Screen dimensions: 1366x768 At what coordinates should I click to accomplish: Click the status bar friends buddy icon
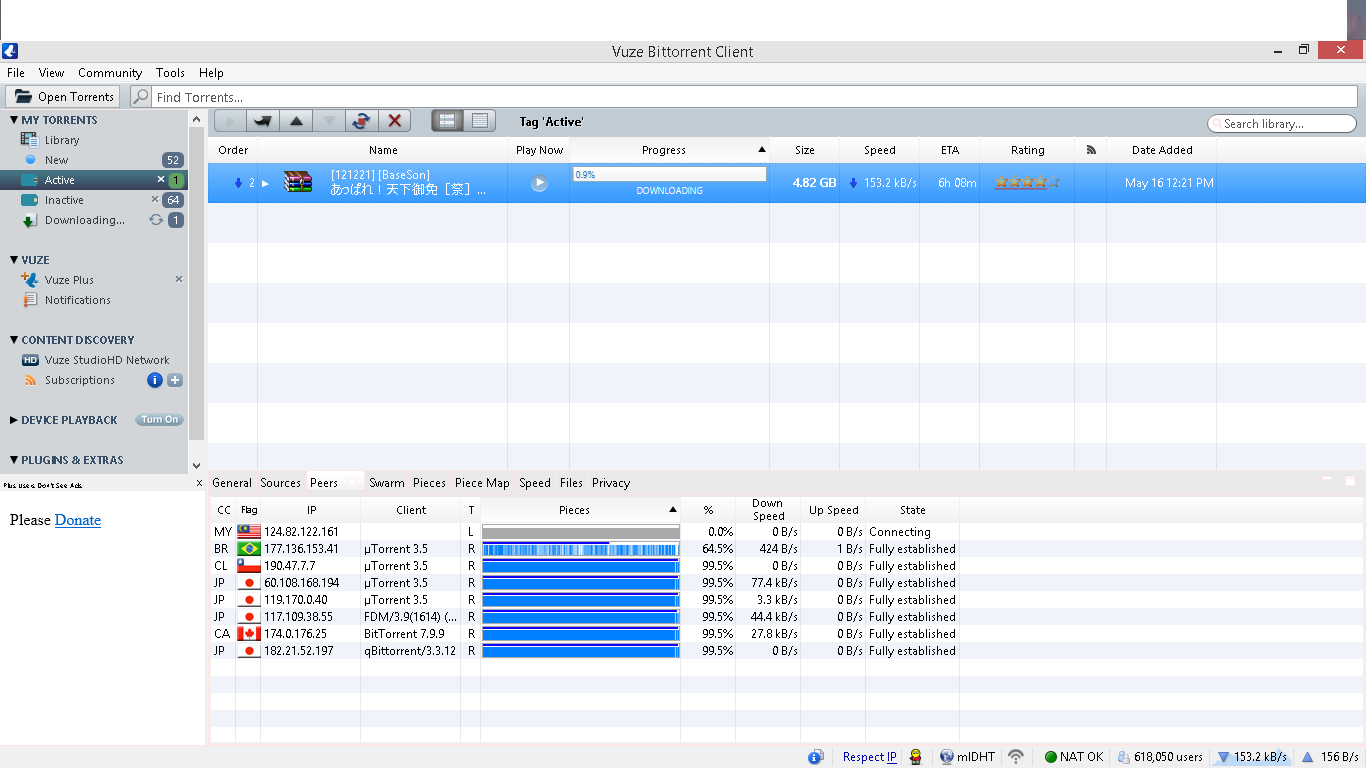(915, 757)
